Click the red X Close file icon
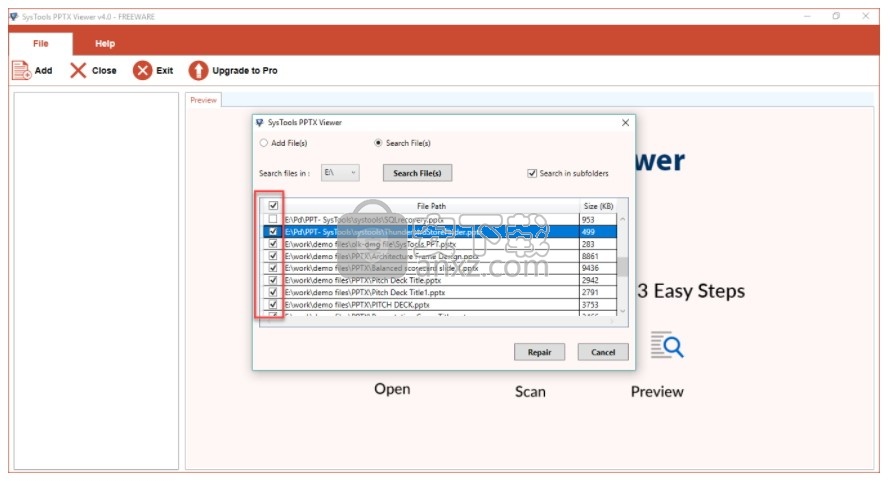Image resolution: width=890 pixels, height=481 pixels. tap(78, 70)
